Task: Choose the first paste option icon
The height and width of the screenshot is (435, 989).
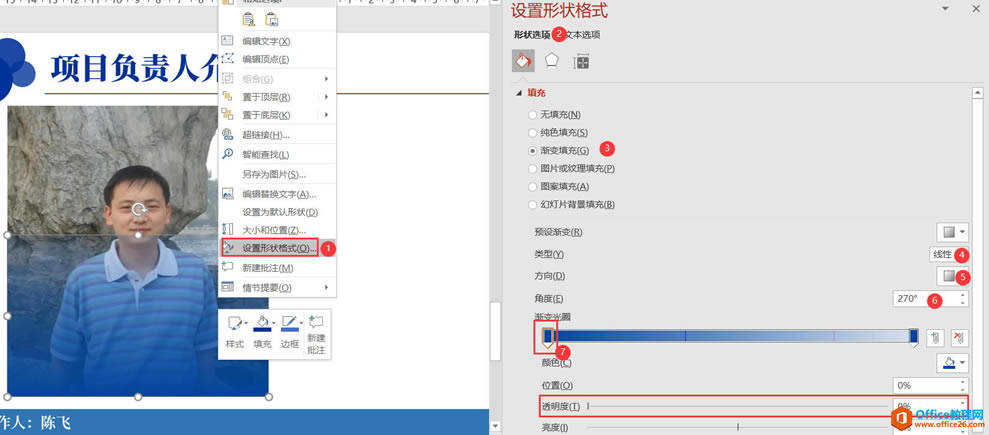Action: coord(249,20)
